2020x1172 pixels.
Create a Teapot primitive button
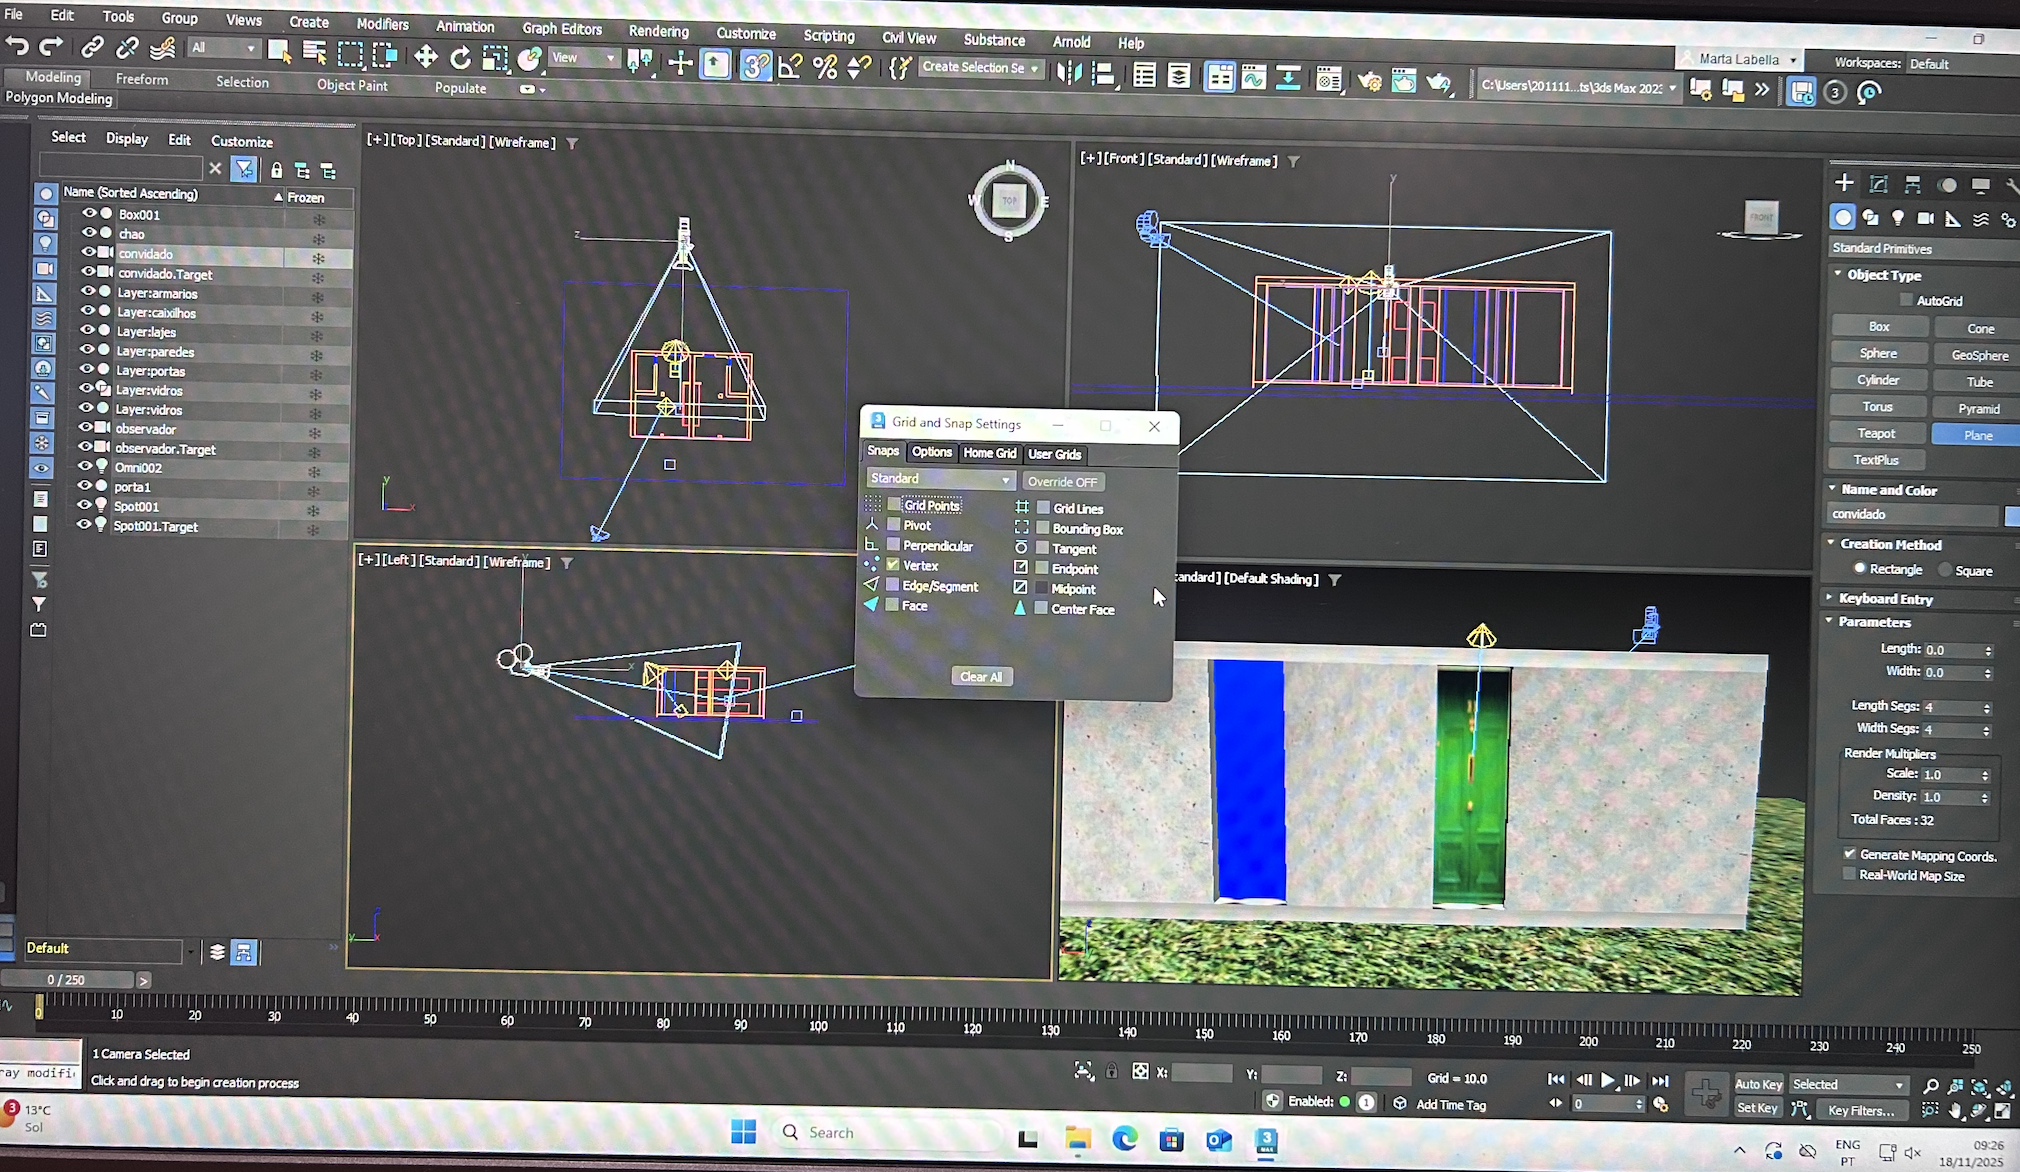click(1876, 433)
